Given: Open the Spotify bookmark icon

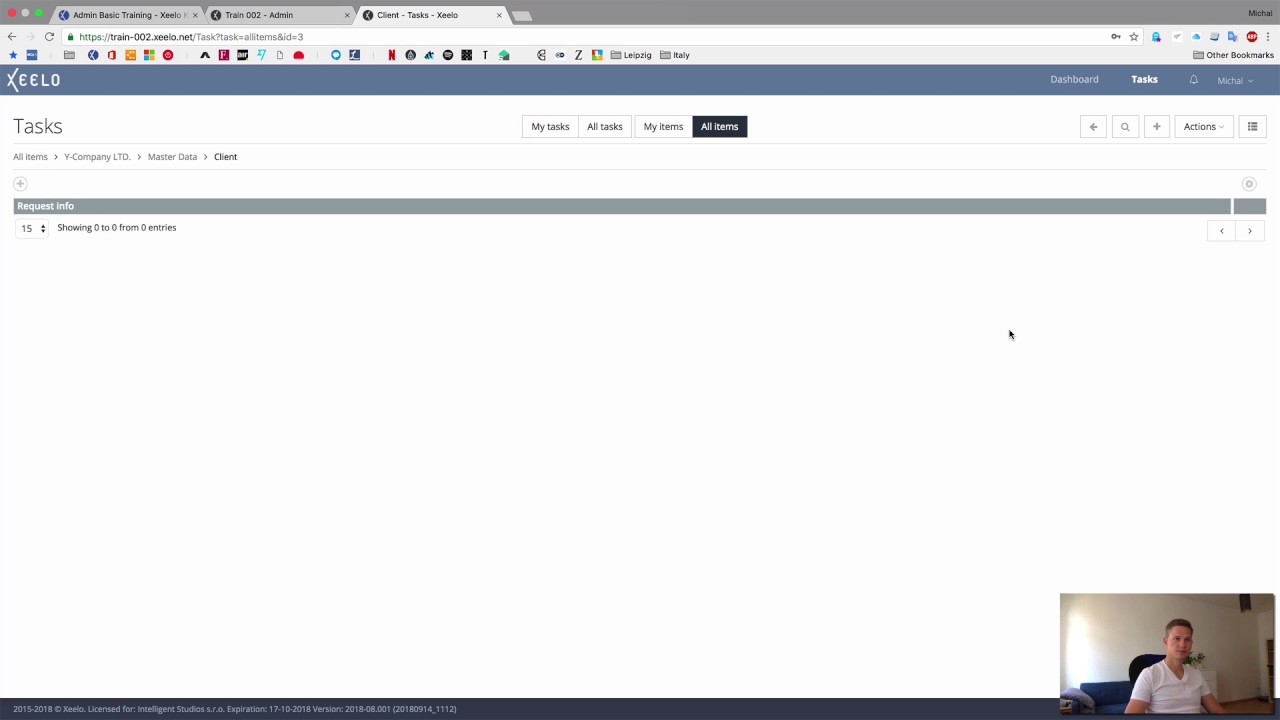Looking at the screenshot, I should (x=447, y=55).
